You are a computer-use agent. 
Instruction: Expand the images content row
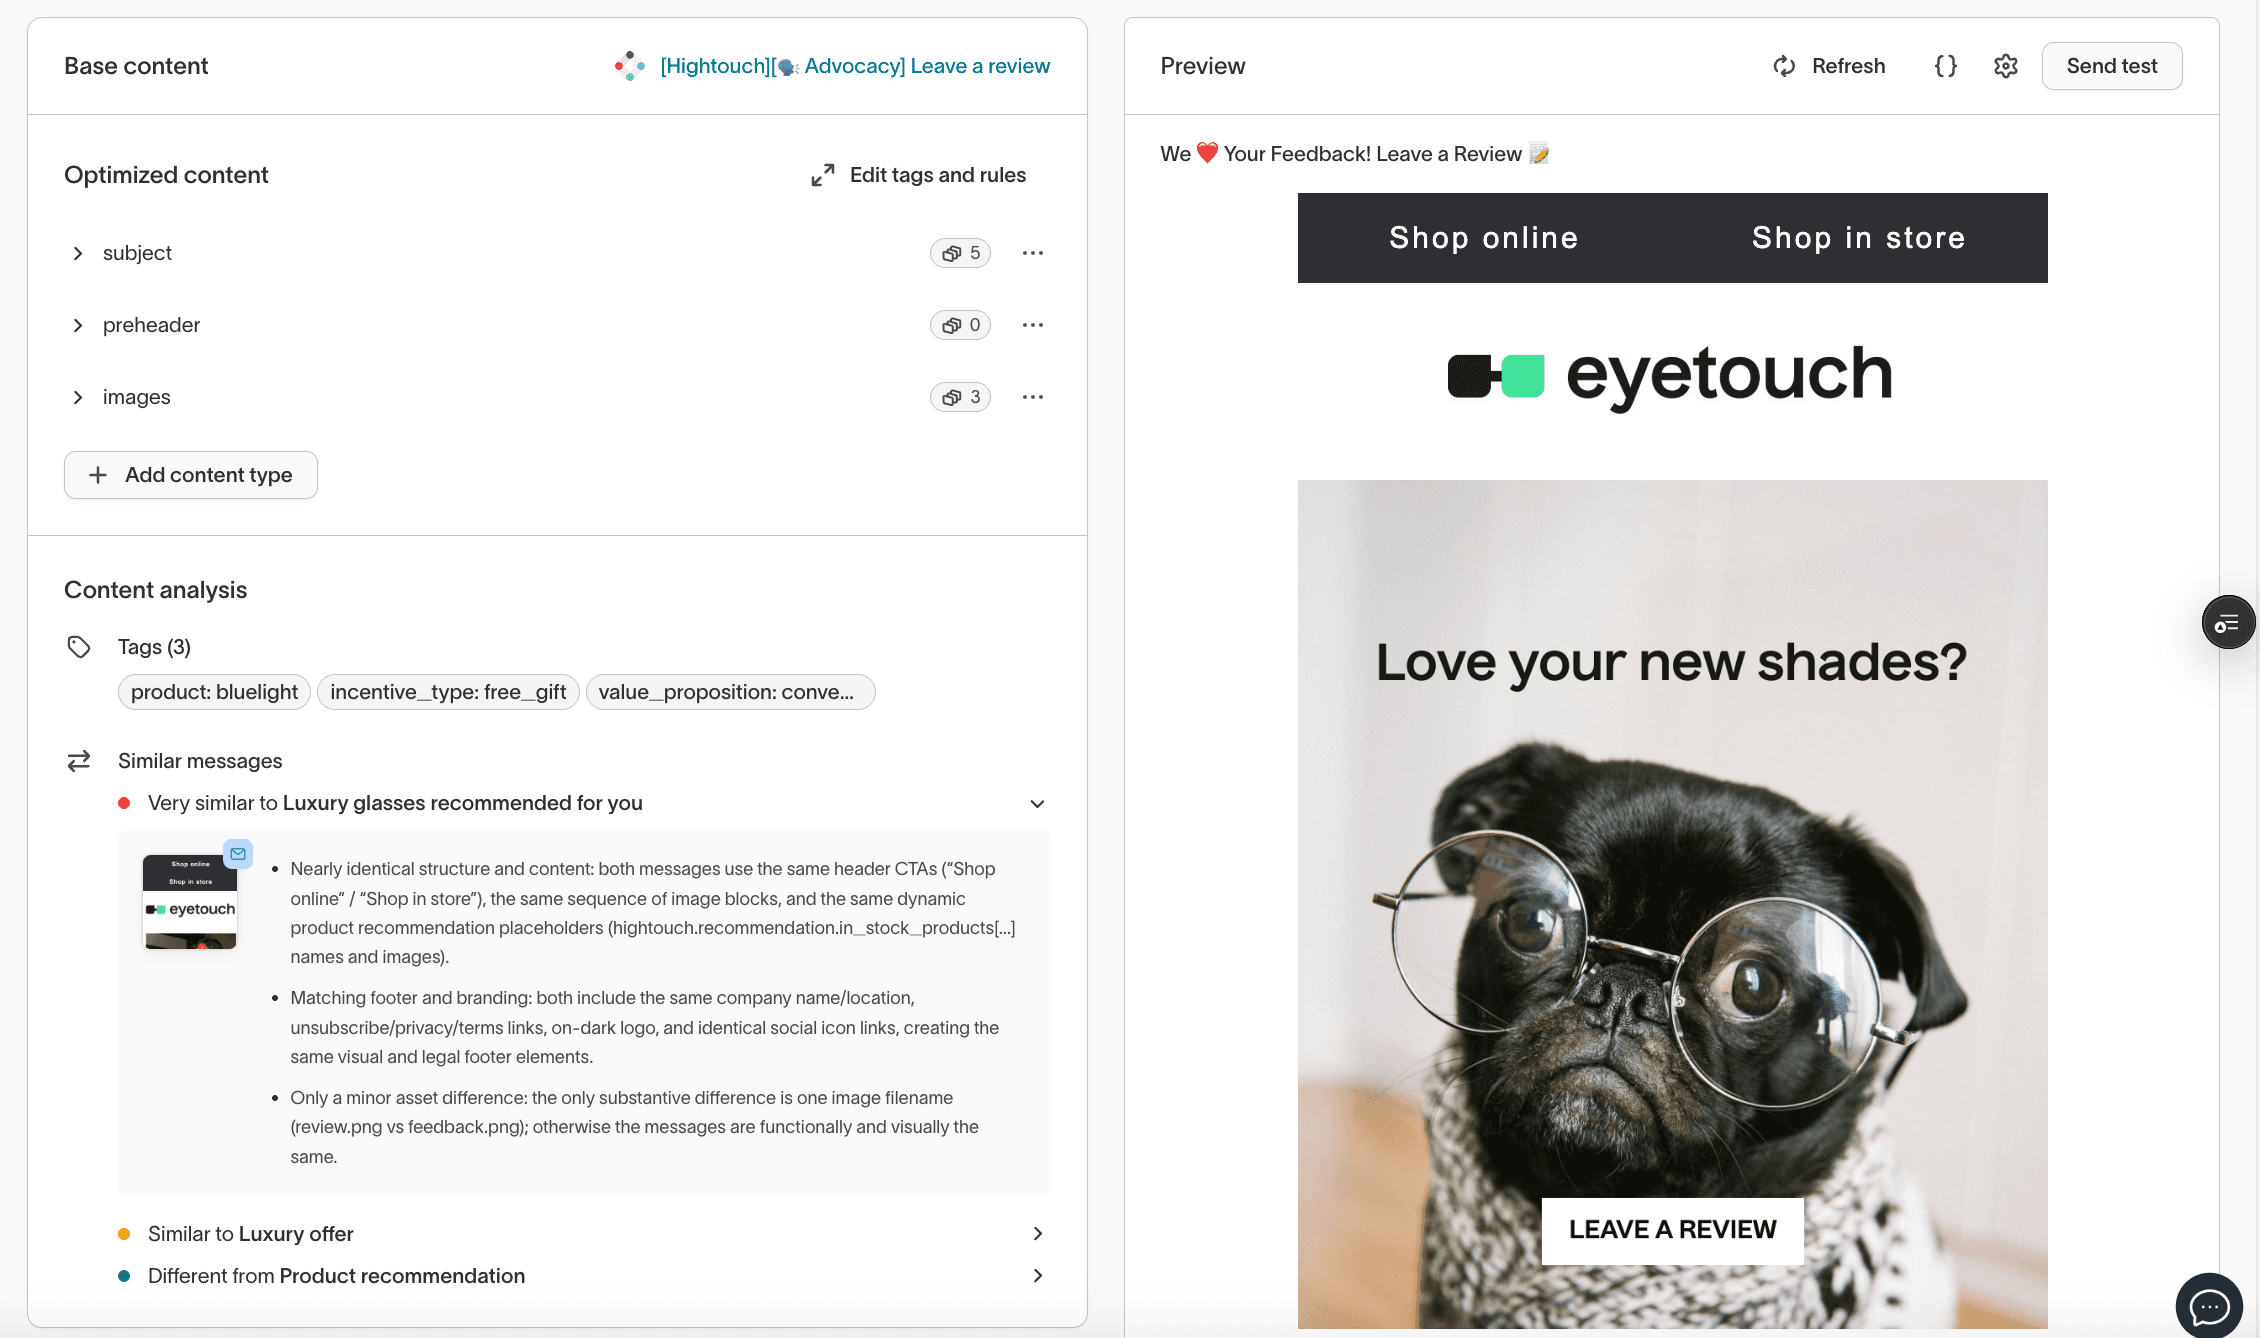tap(78, 397)
